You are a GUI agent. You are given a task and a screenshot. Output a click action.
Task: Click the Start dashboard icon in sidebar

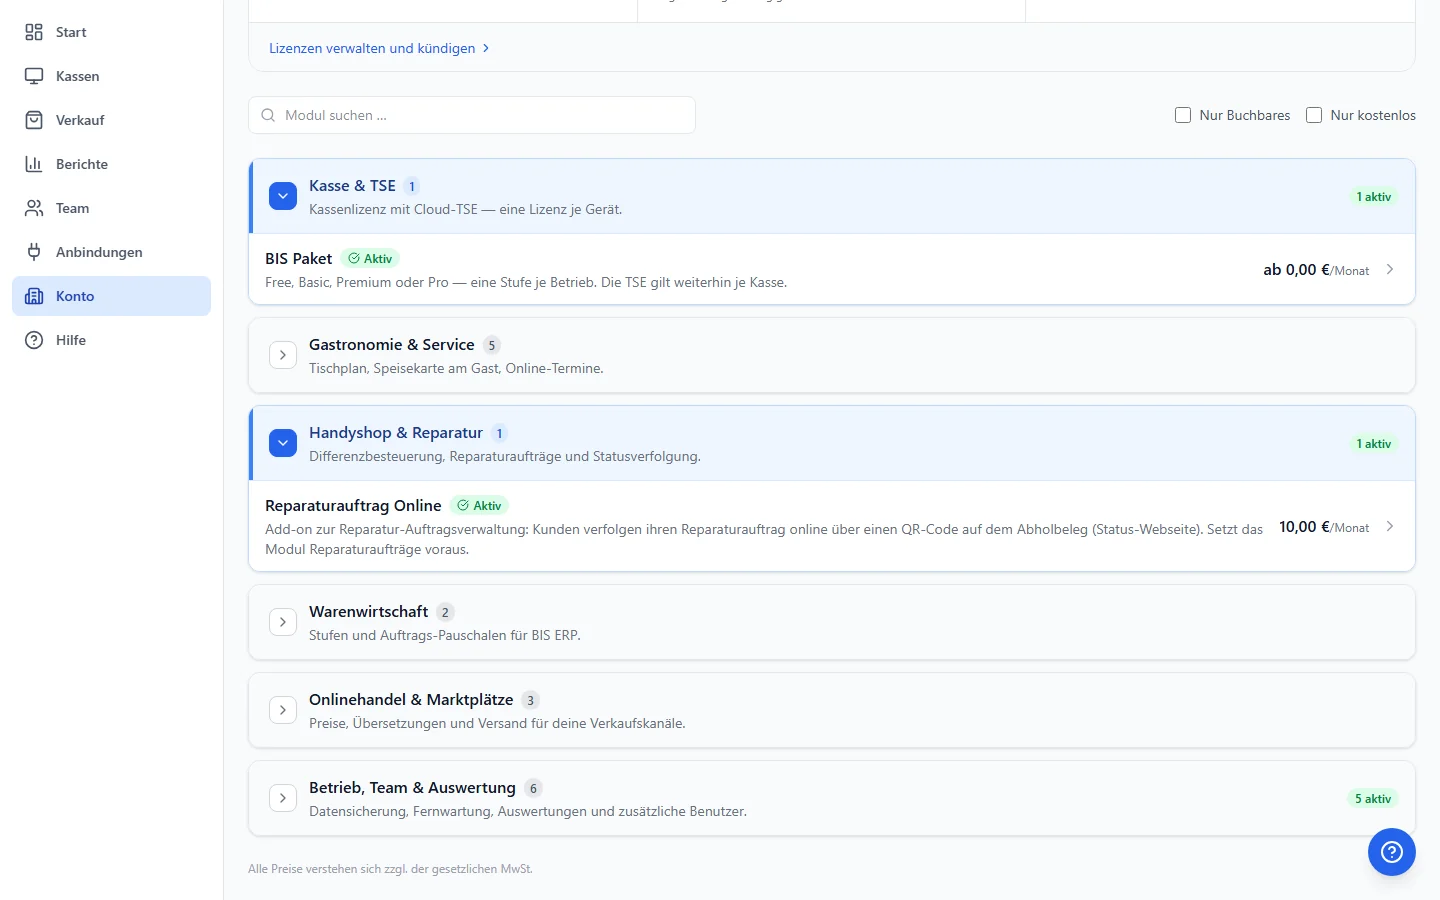click(x=34, y=32)
